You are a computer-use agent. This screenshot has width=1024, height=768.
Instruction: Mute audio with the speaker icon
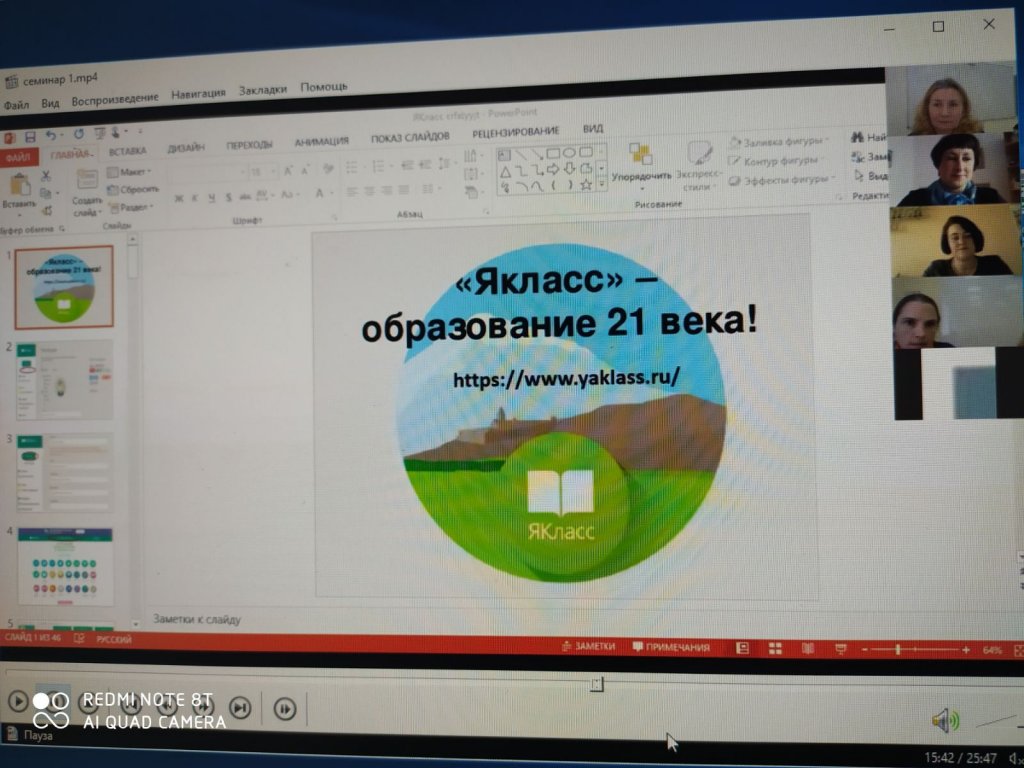point(943,719)
